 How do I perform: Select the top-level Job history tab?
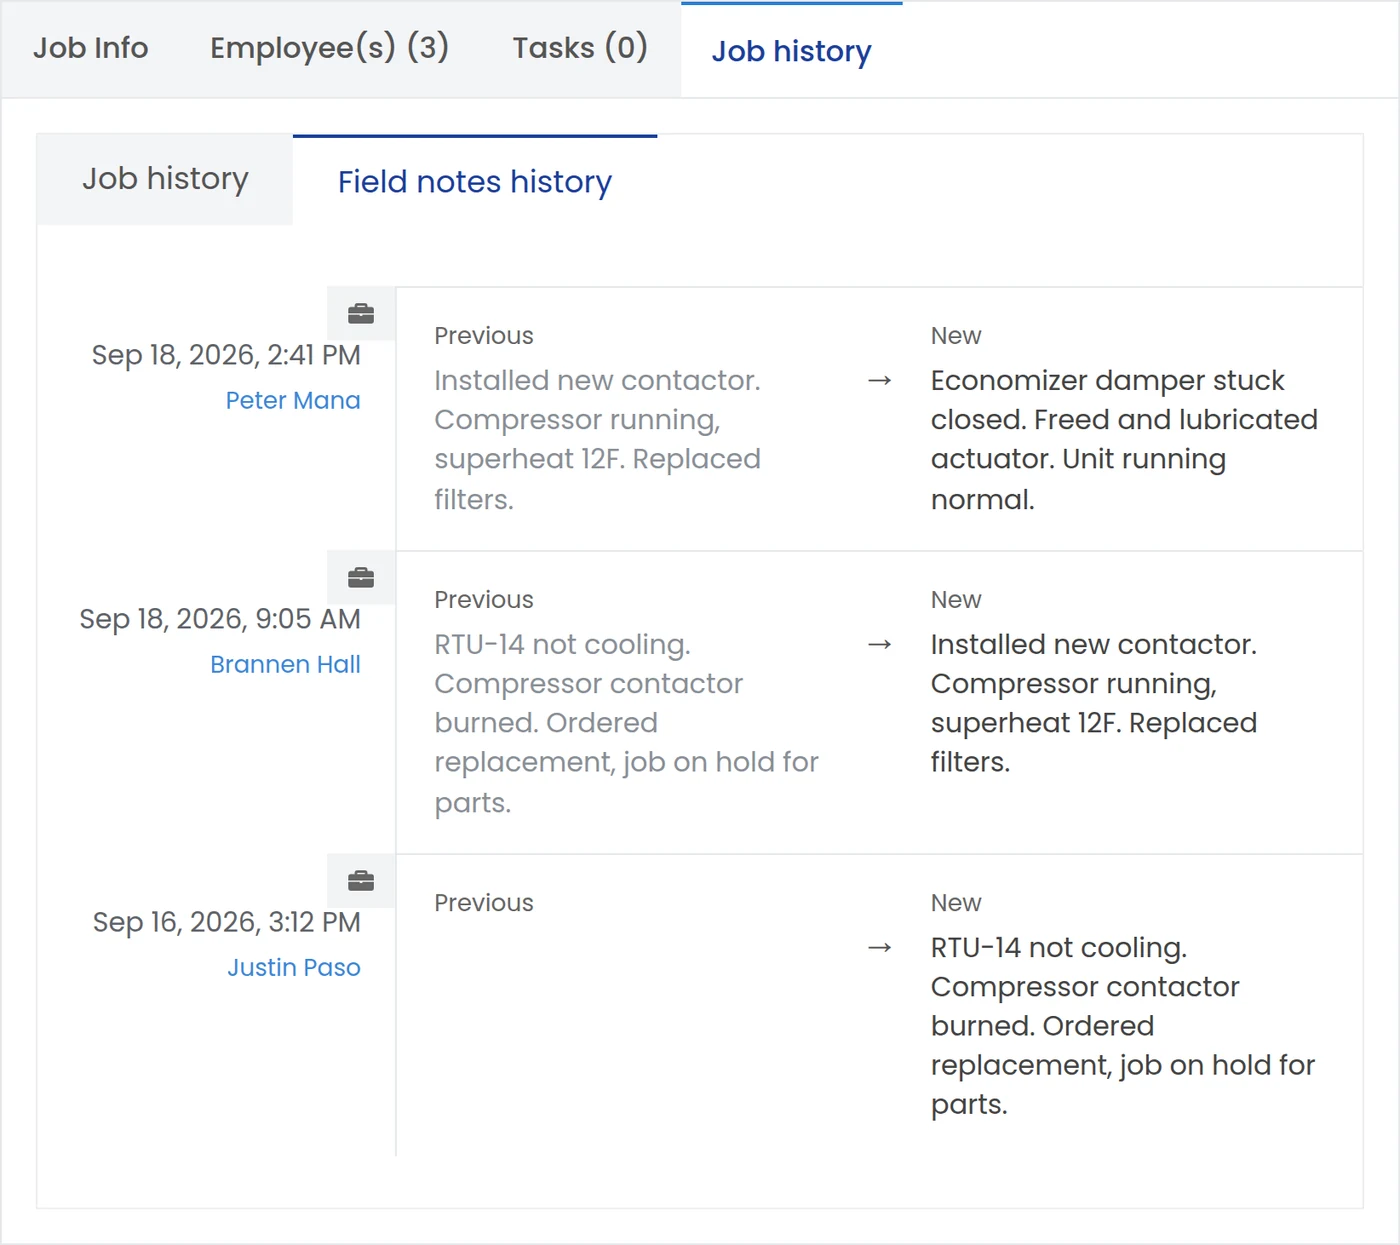coord(791,51)
